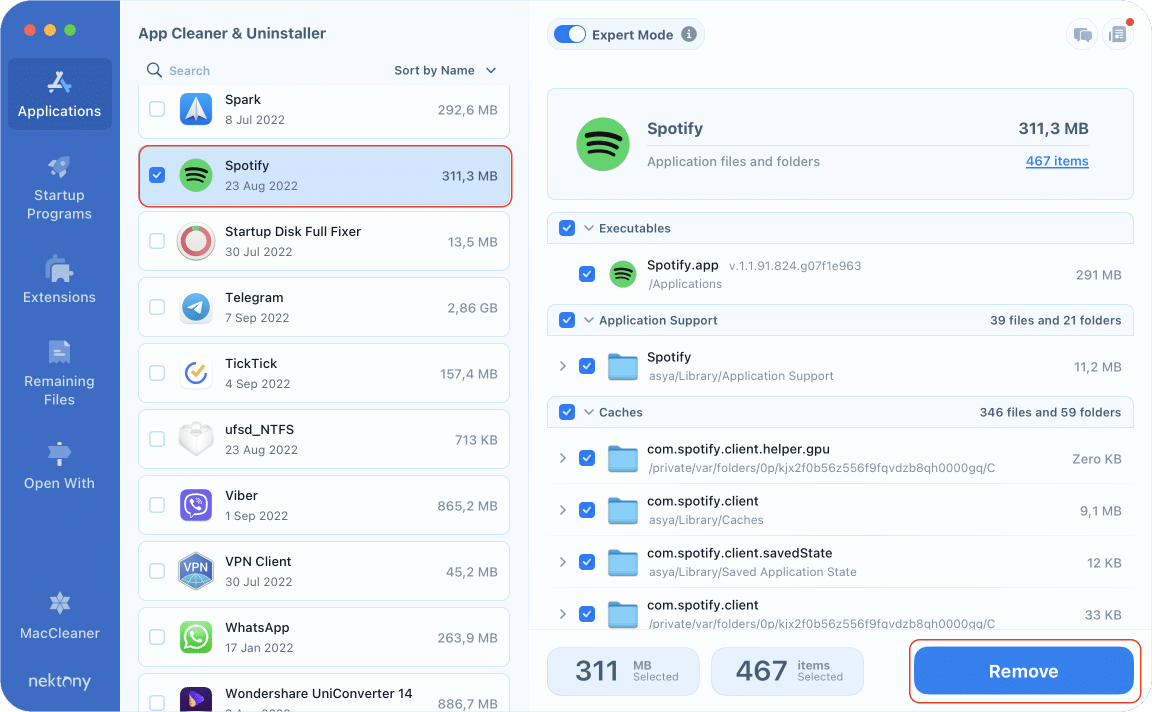Expand the com.spotify.client.helper.gpu folder
This screenshot has width=1152, height=712.
coord(563,458)
